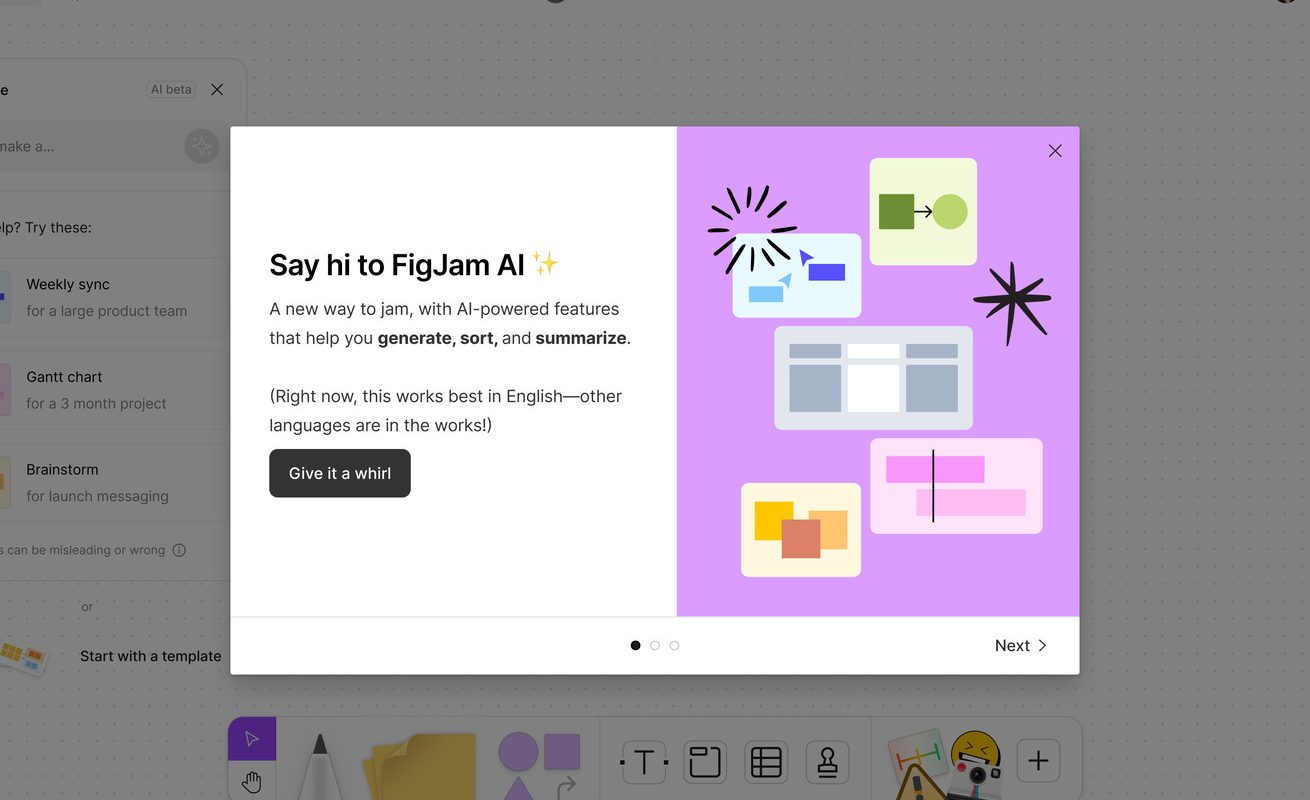Image resolution: width=1310 pixels, height=800 pixels.
Task: Click the Say hi to FigJam AI heading
Action: point(414,264)
